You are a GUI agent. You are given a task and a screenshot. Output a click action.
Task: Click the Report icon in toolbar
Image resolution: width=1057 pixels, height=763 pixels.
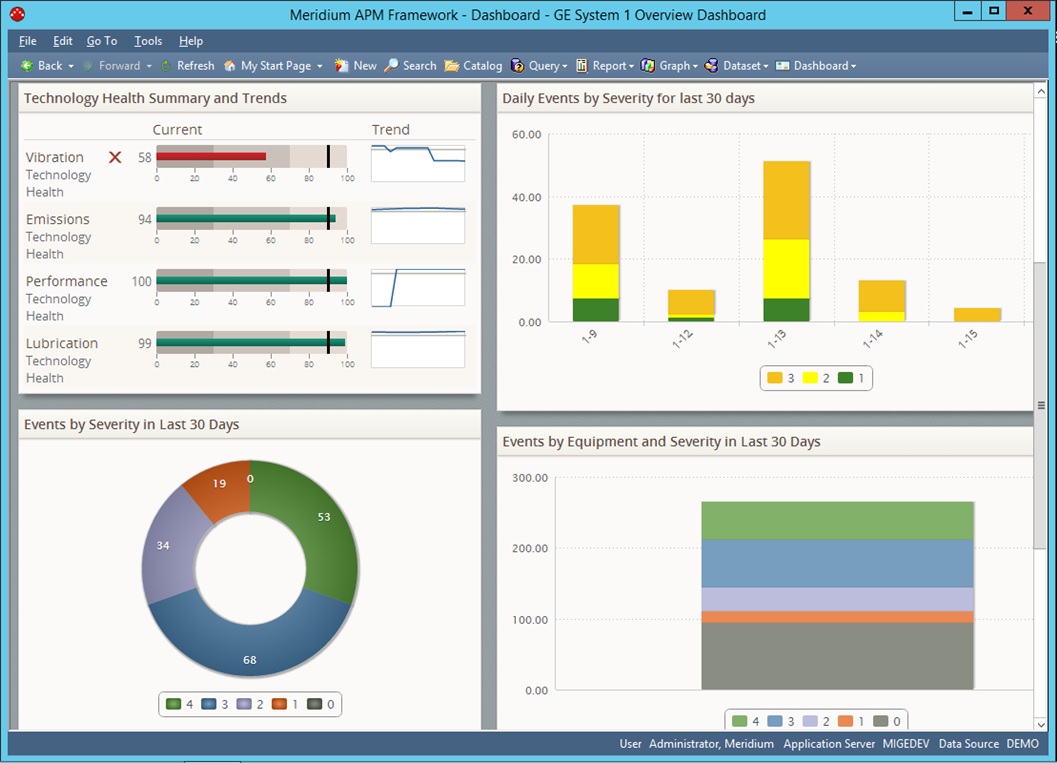(582, 65)
